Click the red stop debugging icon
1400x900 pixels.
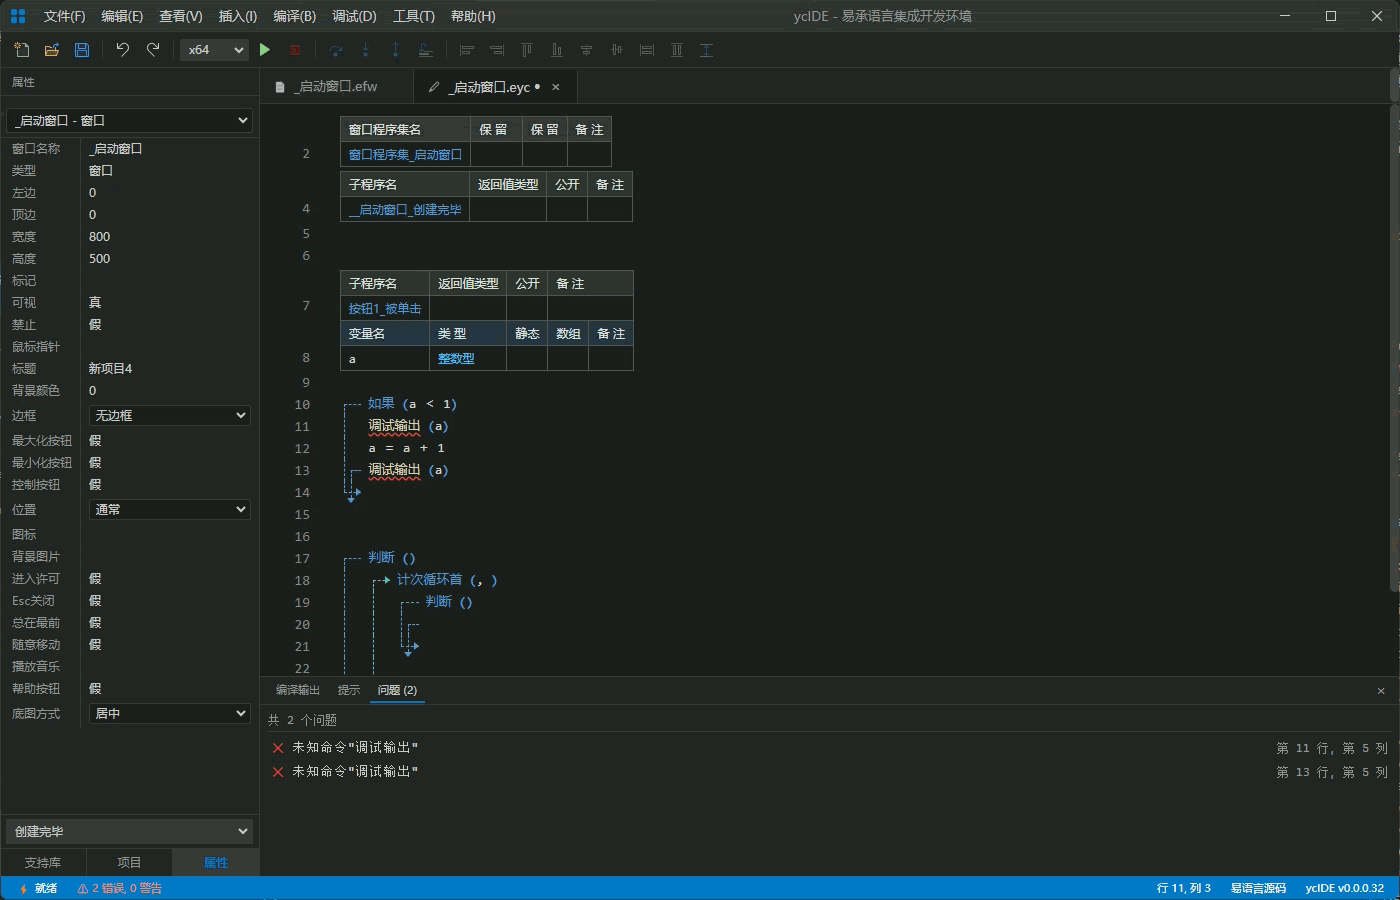pyautogui.click(x=295, y=50)
